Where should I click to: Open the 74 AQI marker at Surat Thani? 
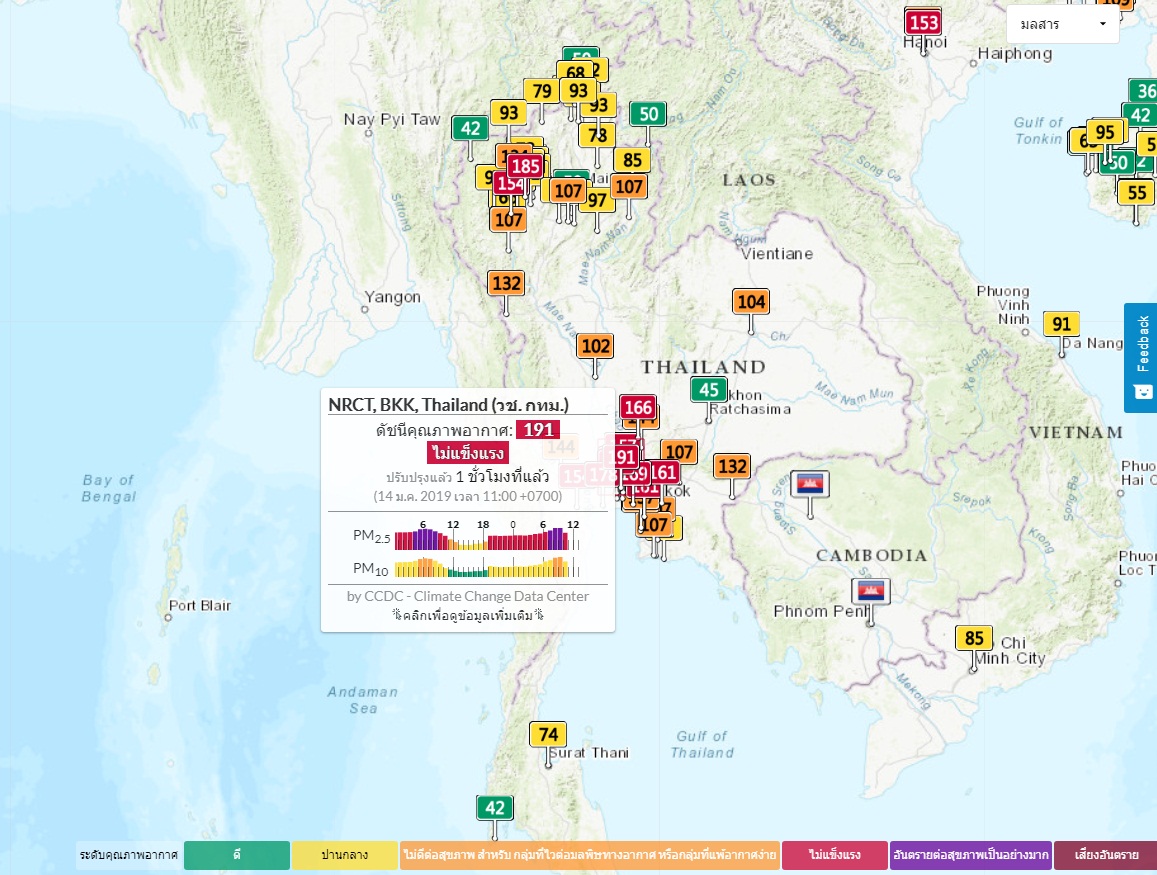pos(547,735)
